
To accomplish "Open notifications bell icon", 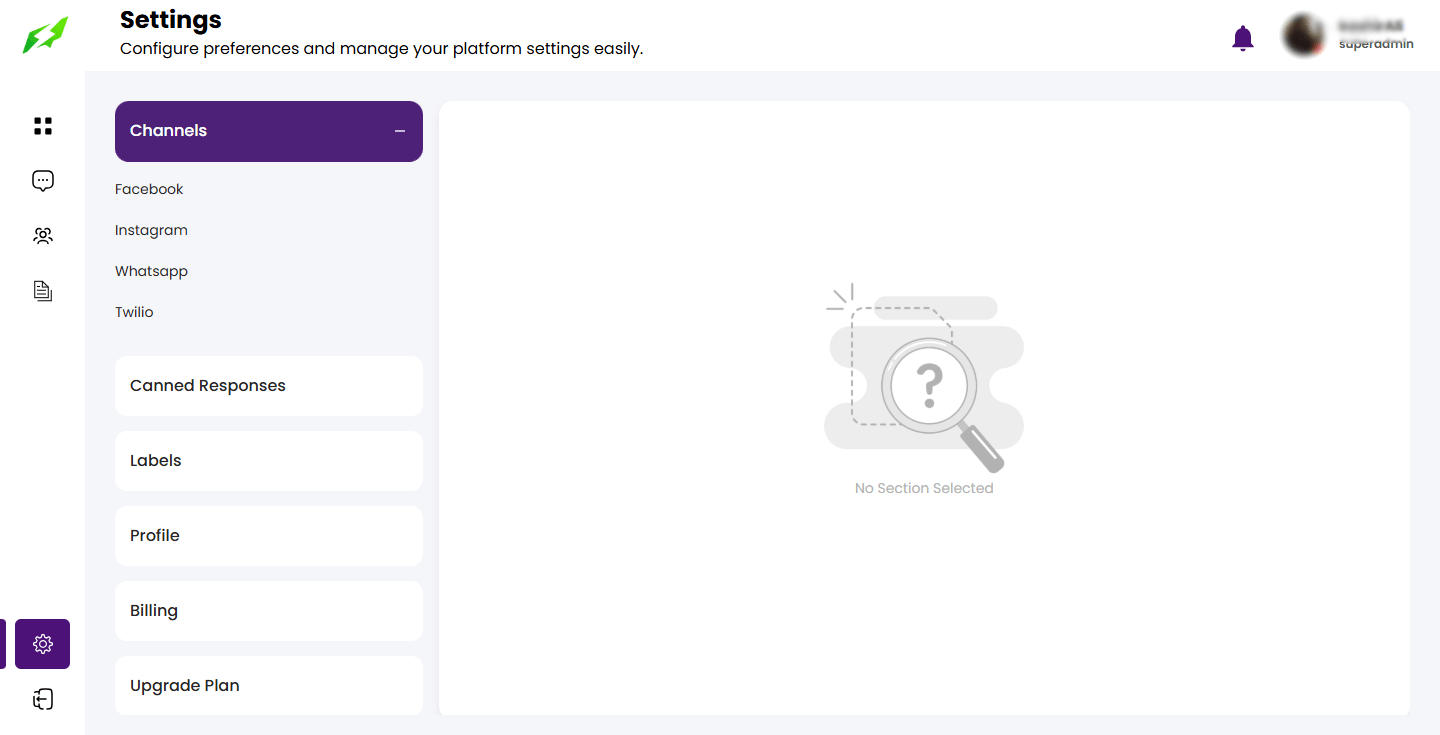I will (1242, 38).
